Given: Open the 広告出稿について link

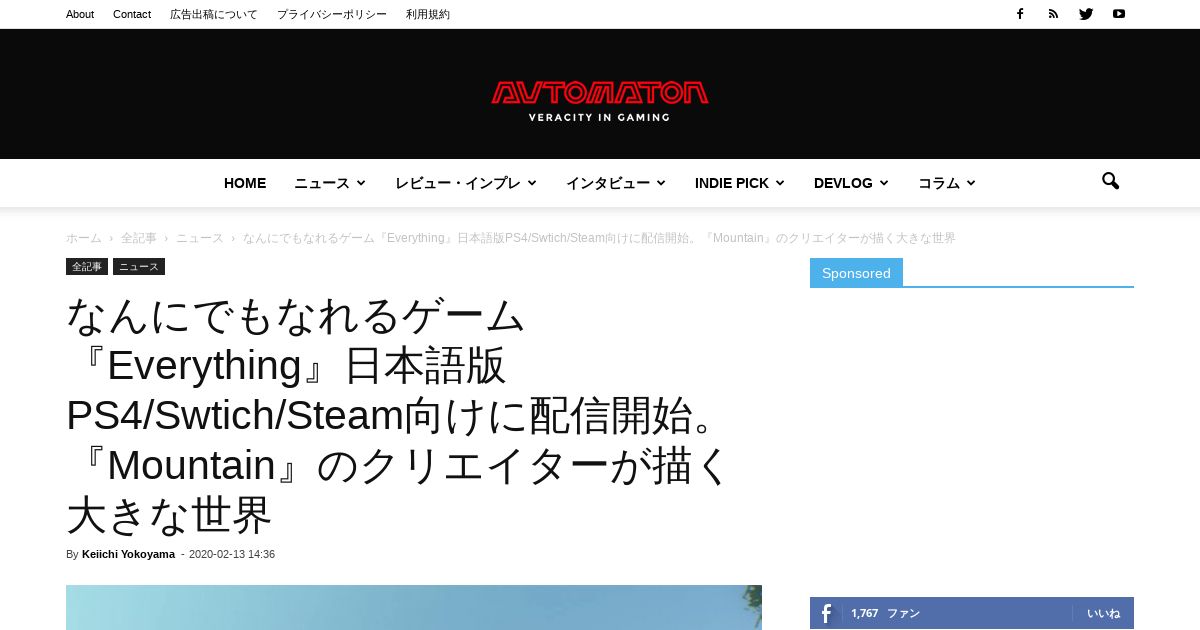Looking at the screenshot, I should (214, 14).
